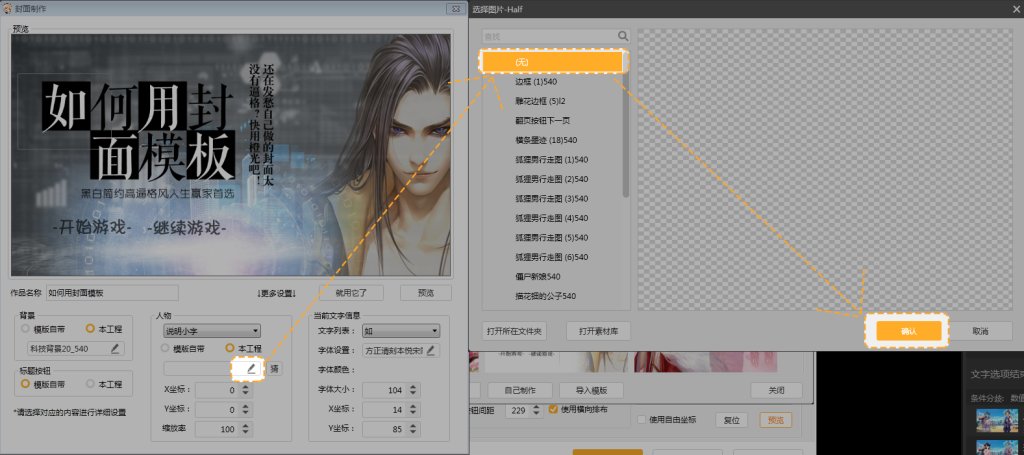Enable the 使用自由坐标 checkbox
1024x455 pixels.
click(641, 419)
